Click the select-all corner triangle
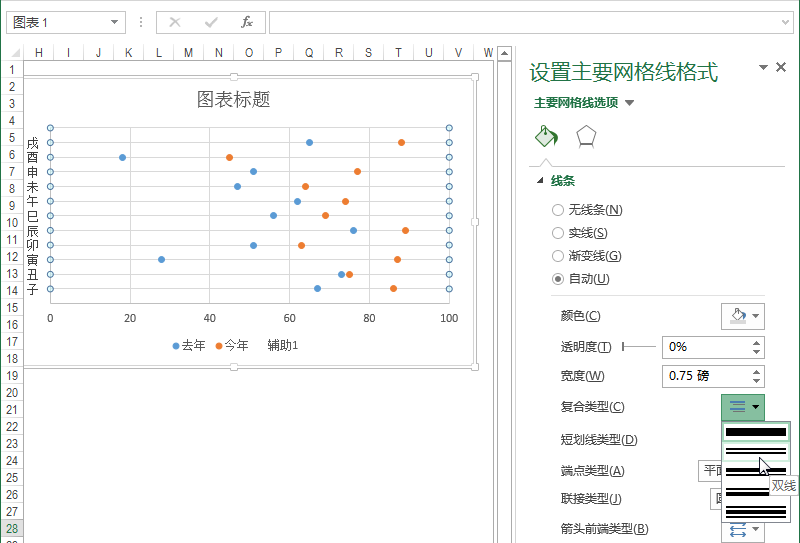800x543 pixels. pos(15,53)
